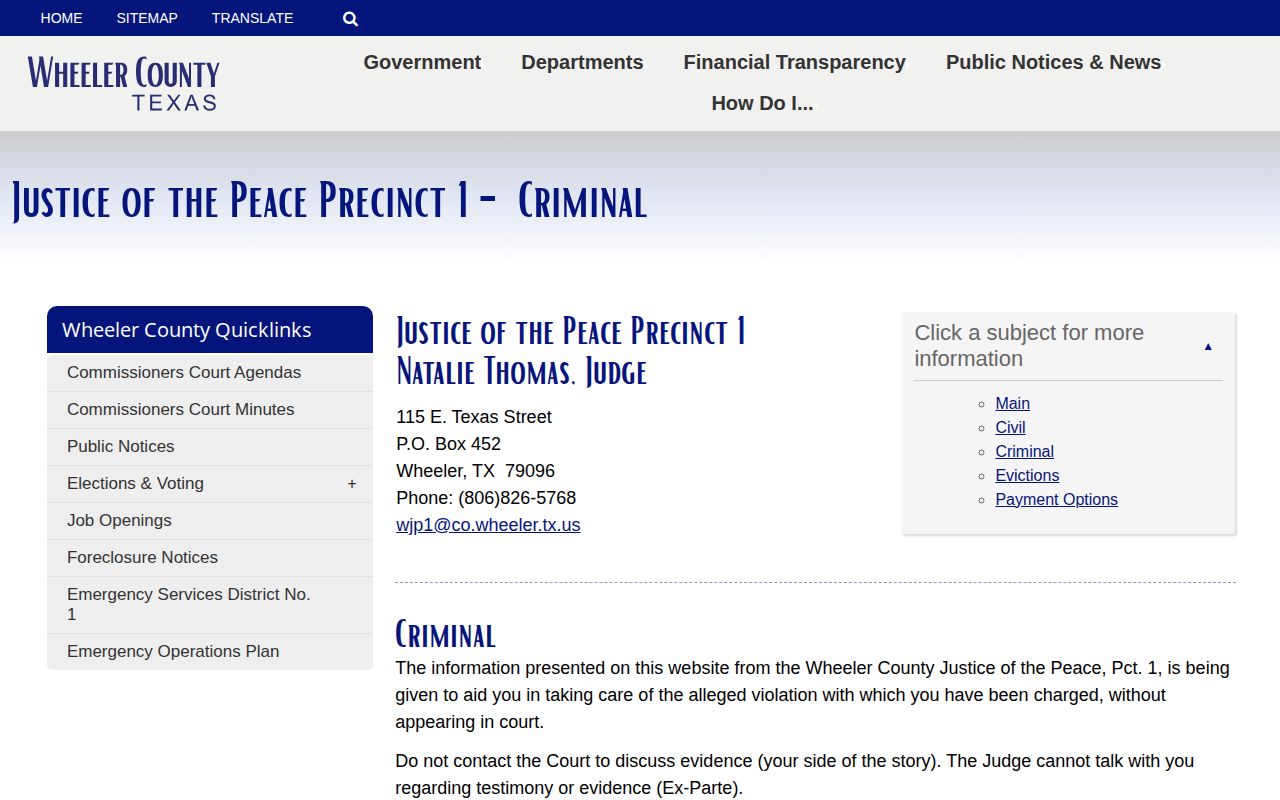Select Public Notices in quicklinks
This screenshot has height=800, width=1280.
pyautogui.click(x=210, y=447)
